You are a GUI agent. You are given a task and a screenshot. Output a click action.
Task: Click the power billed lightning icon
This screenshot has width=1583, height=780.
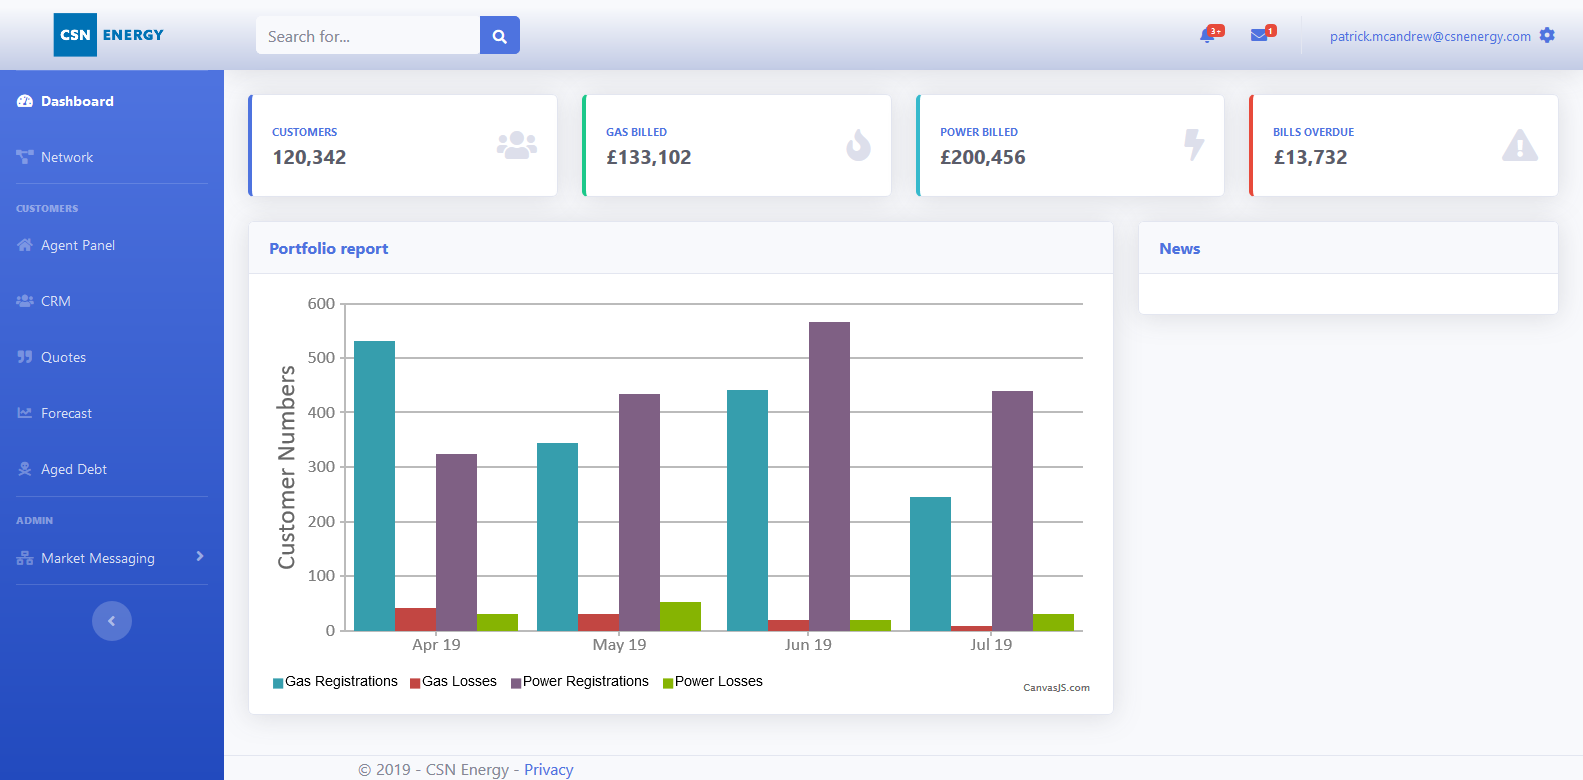click(1194, 145)
